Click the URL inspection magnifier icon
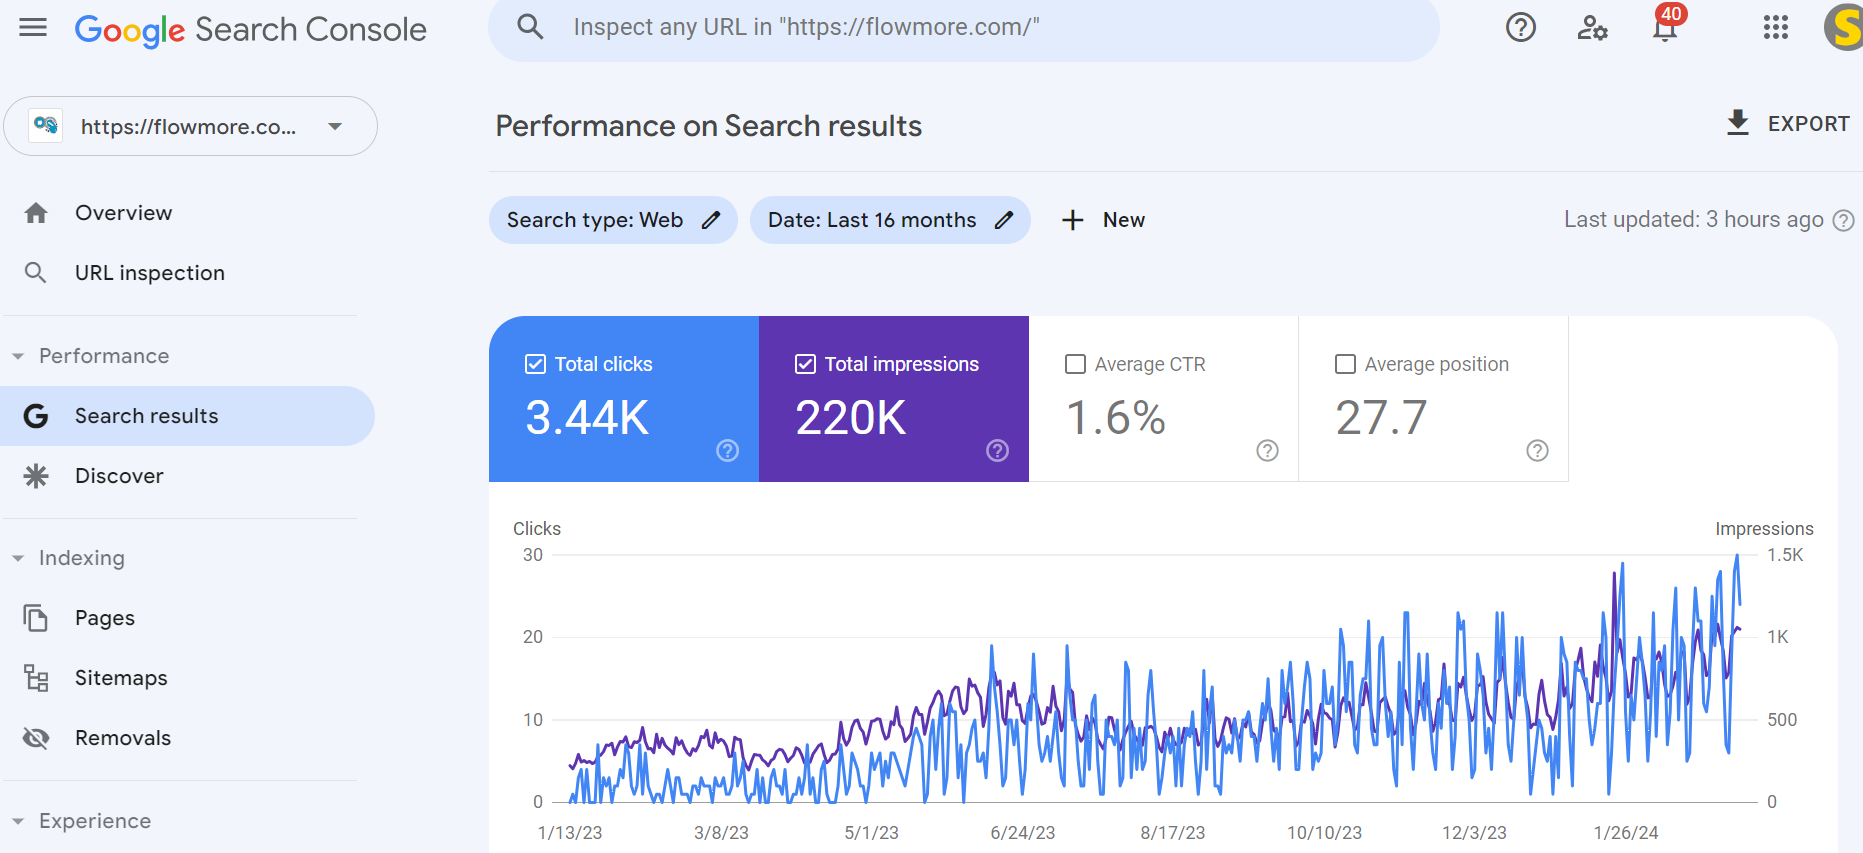The width and height of the screenshot is (1863, 853). [35, 273]
